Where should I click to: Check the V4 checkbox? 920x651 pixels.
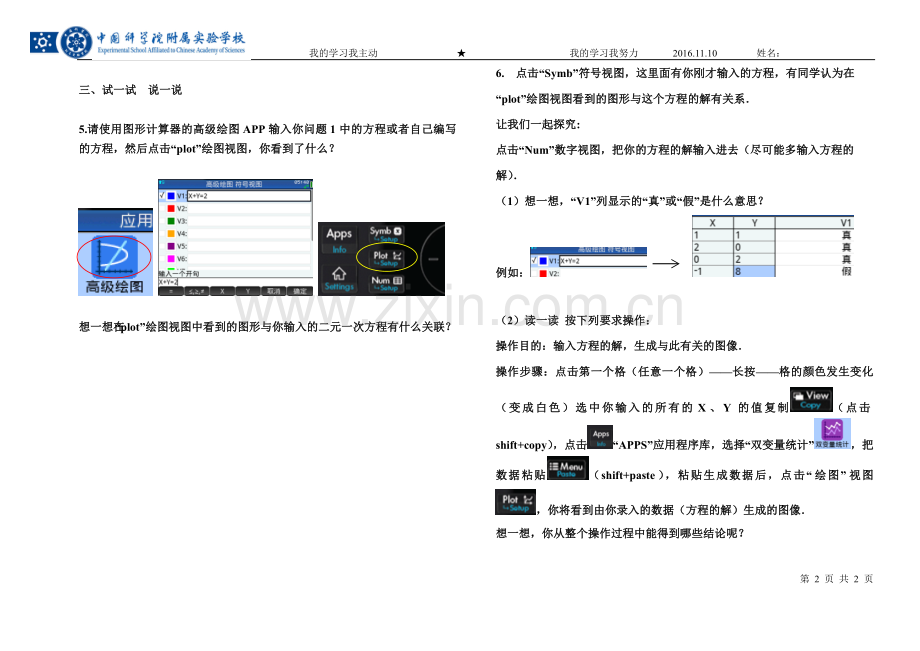click(162, 233)
